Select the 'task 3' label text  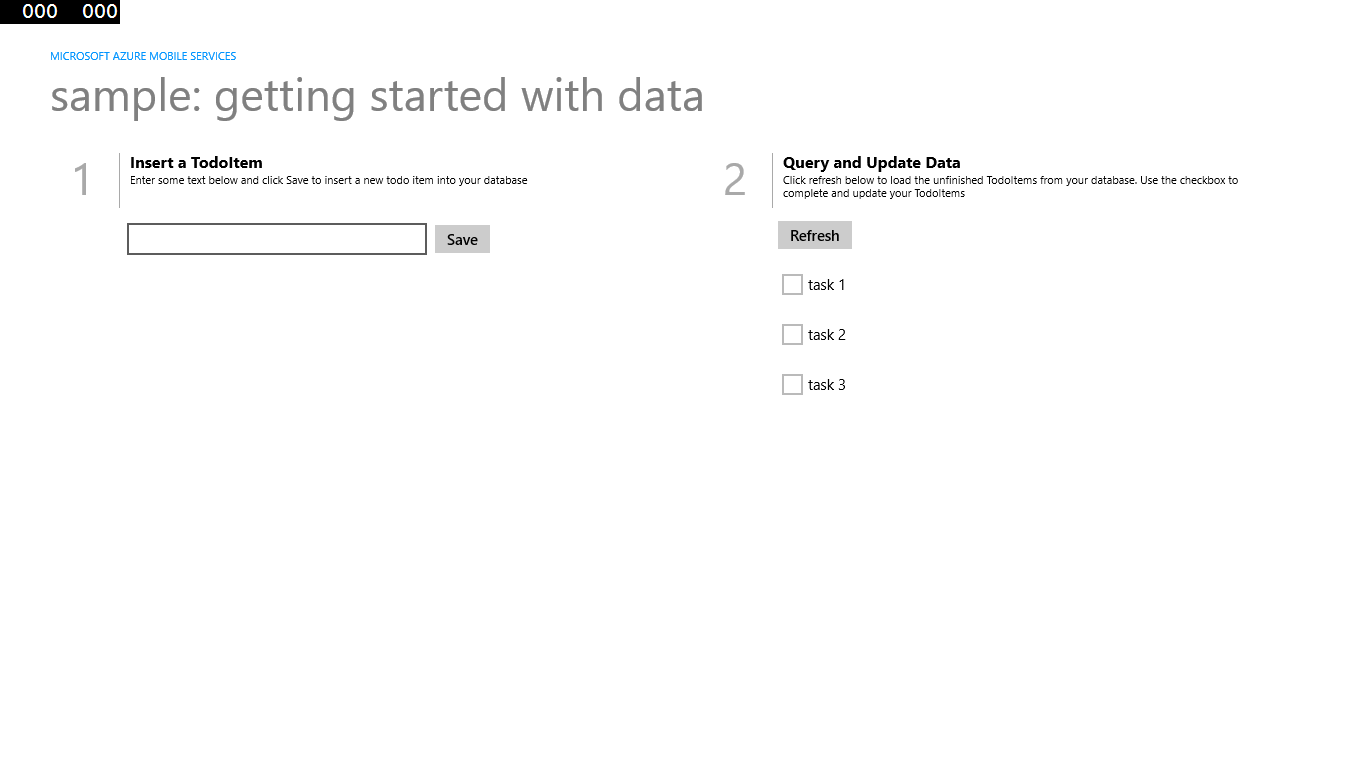pyautogui.click(x=827, y=385)
